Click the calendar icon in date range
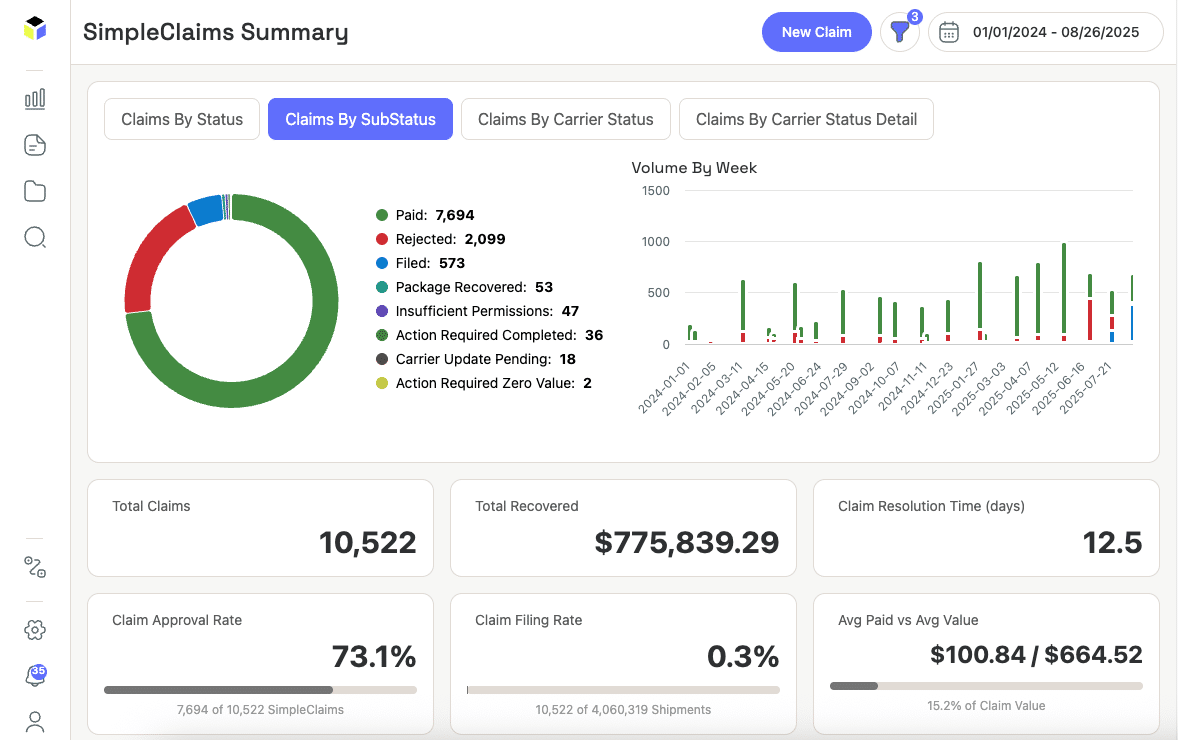 coord(949,32)
